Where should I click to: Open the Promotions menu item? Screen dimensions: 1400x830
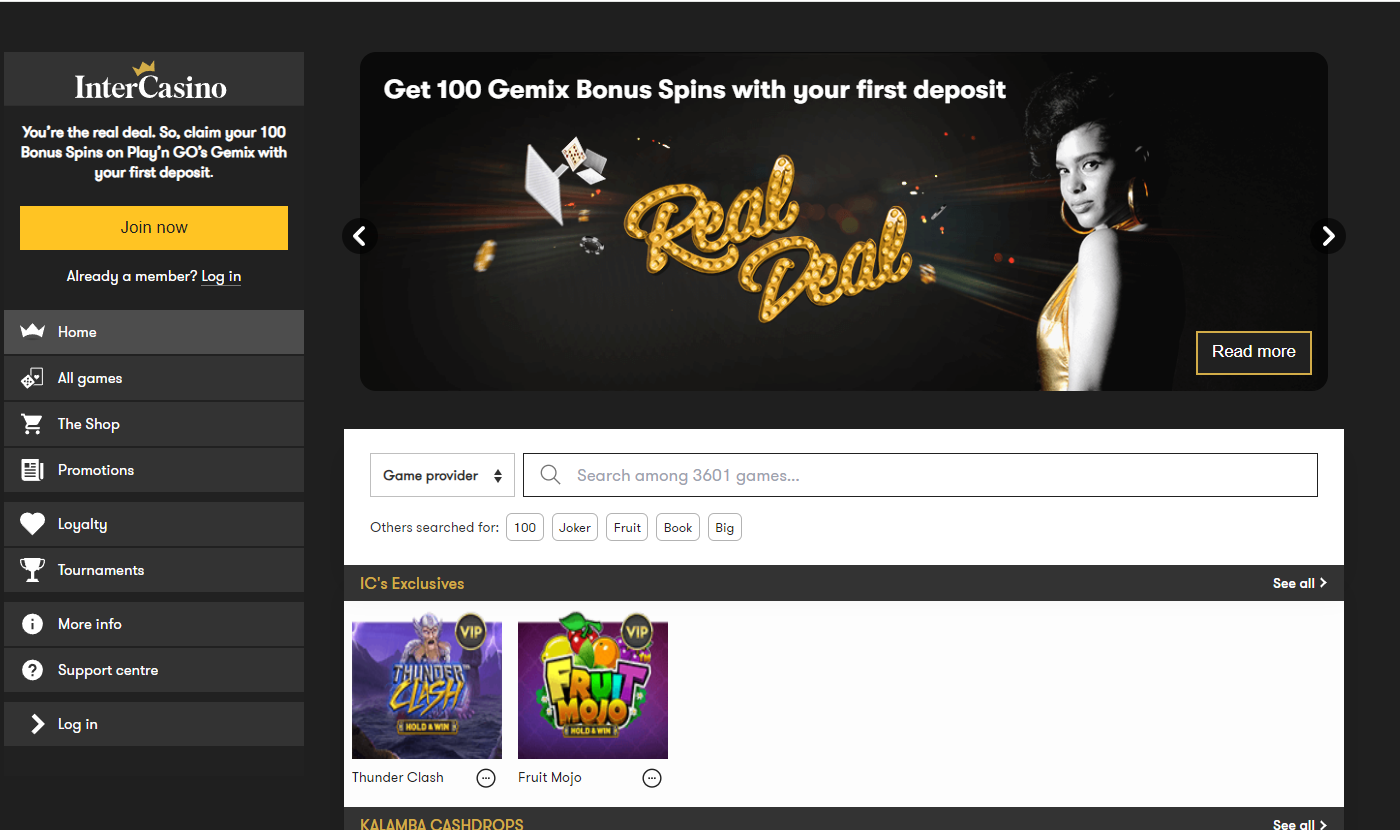(x=154, y=470)
